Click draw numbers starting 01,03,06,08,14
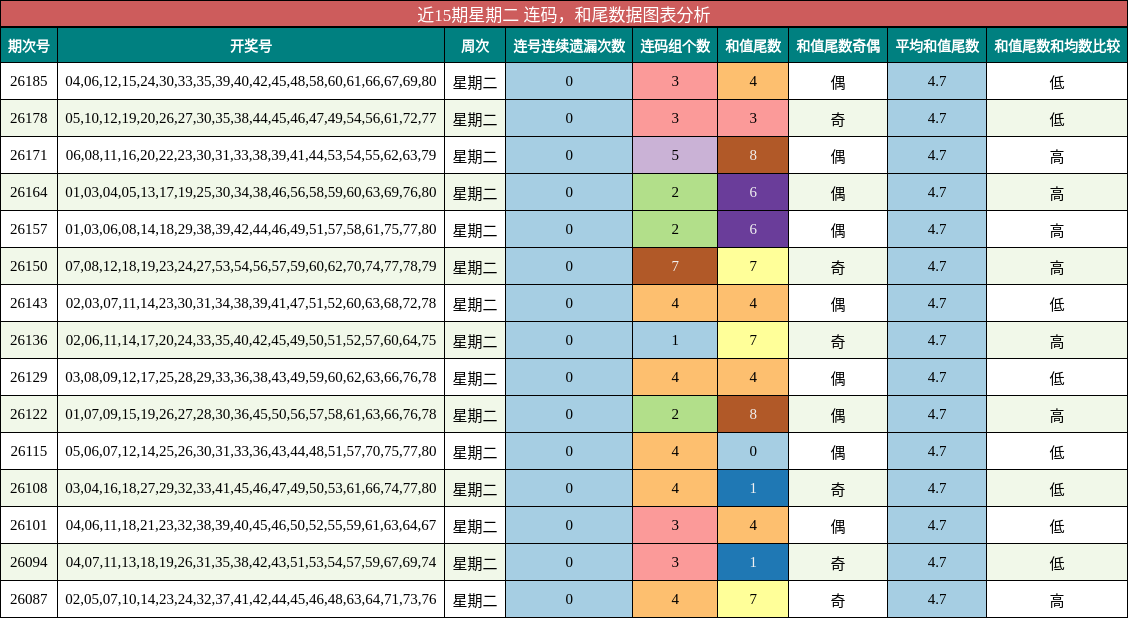Screen dimensions: 1128x618 point(251,230)
